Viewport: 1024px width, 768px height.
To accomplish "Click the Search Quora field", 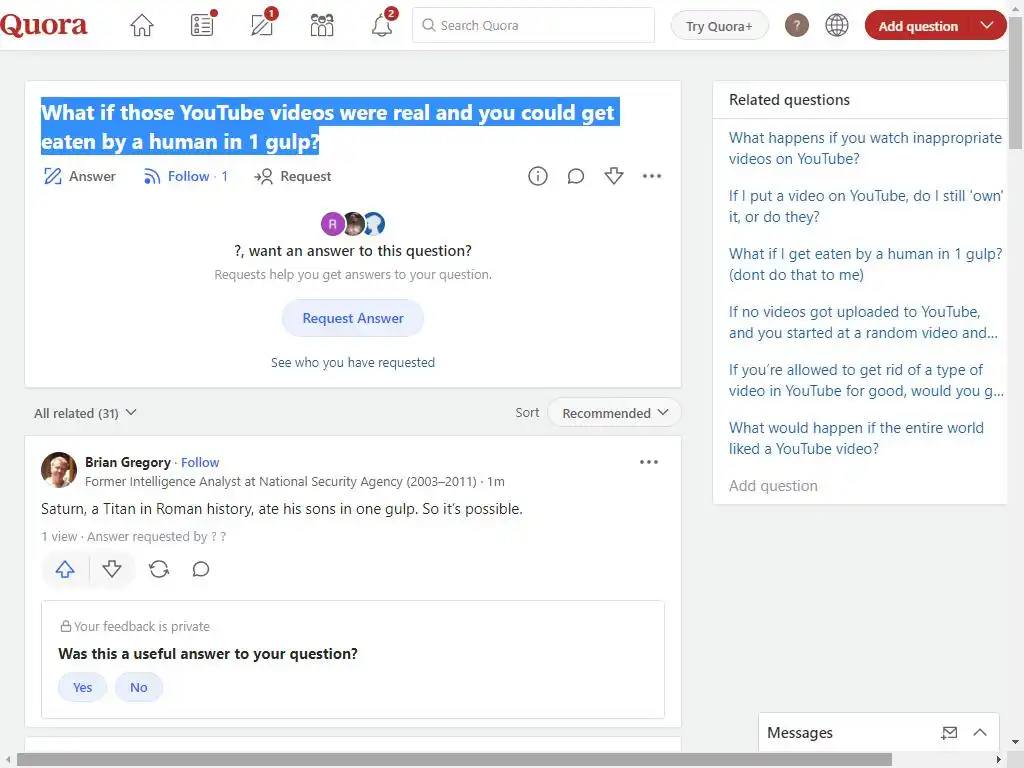I will [x=533, y=25].
